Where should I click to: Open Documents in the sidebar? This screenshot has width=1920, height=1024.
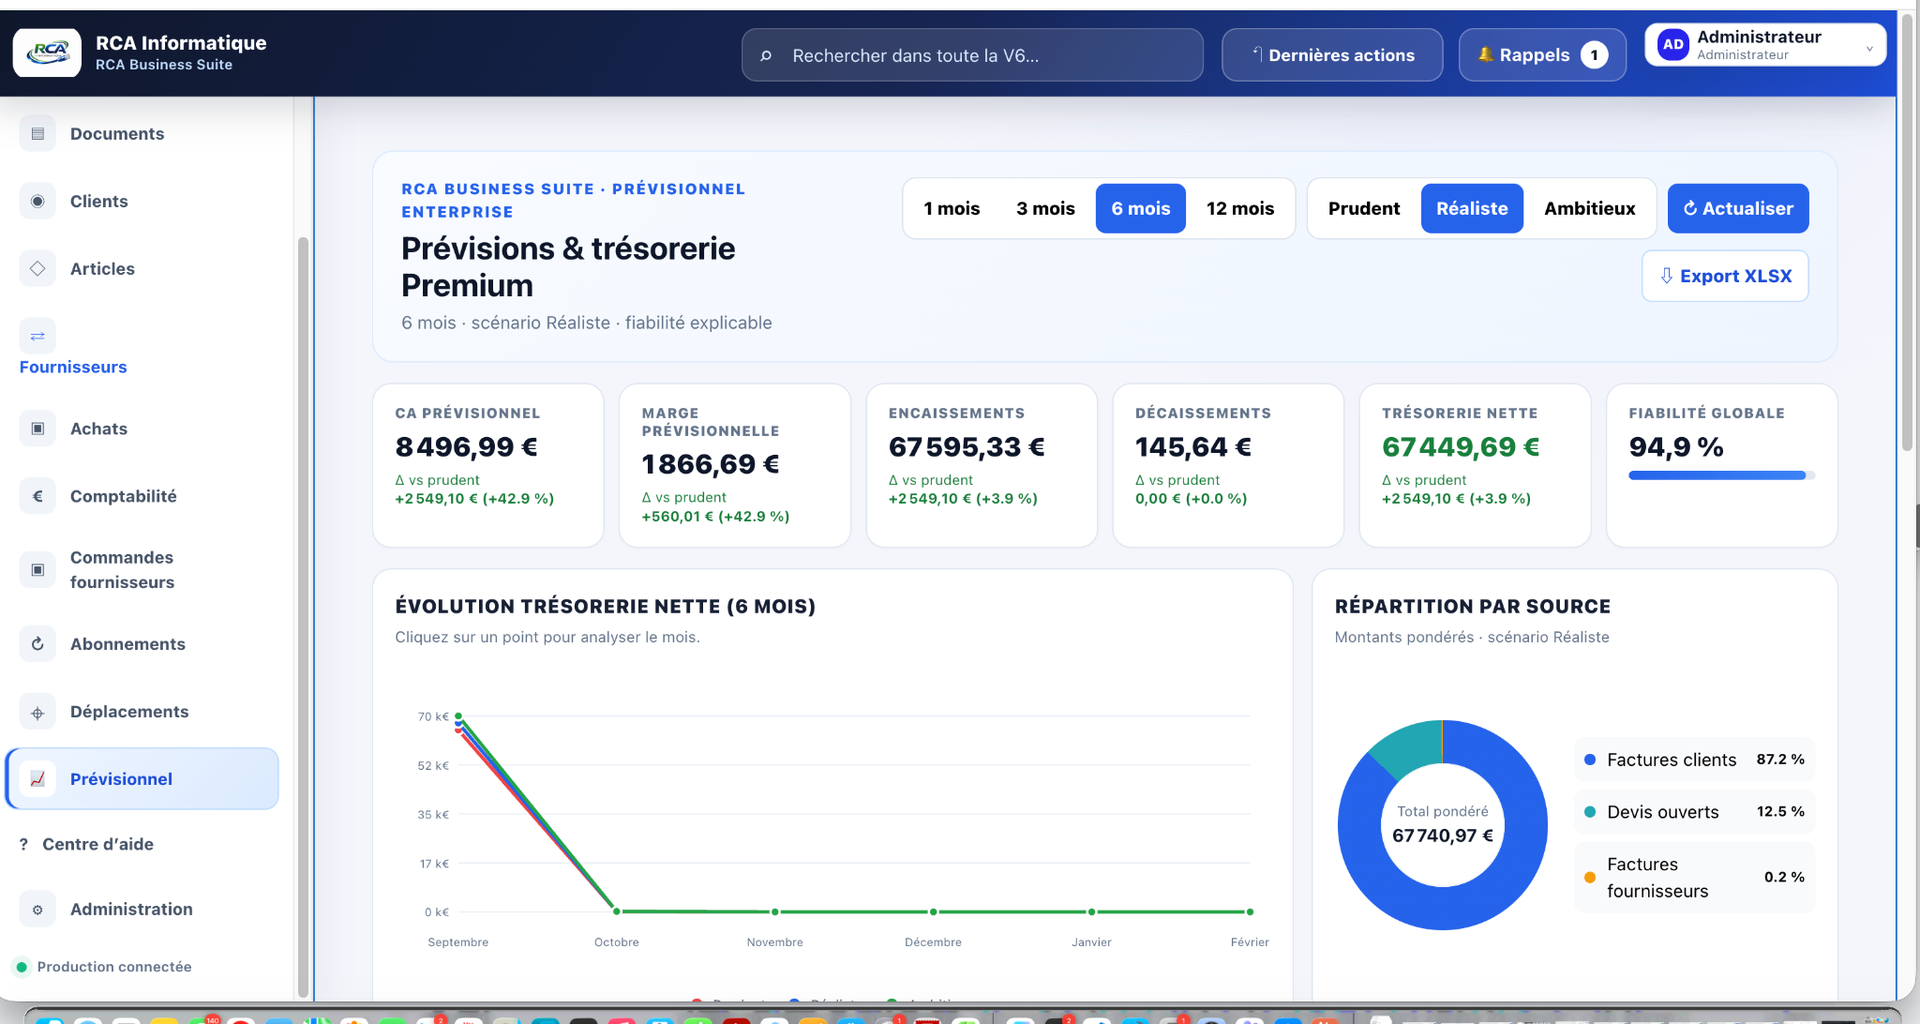[x=141, y=134]
